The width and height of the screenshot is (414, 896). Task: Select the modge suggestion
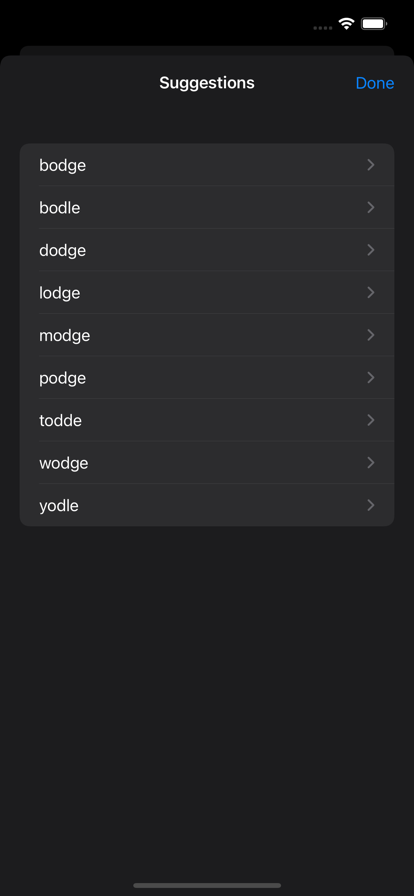click(207, 335)
